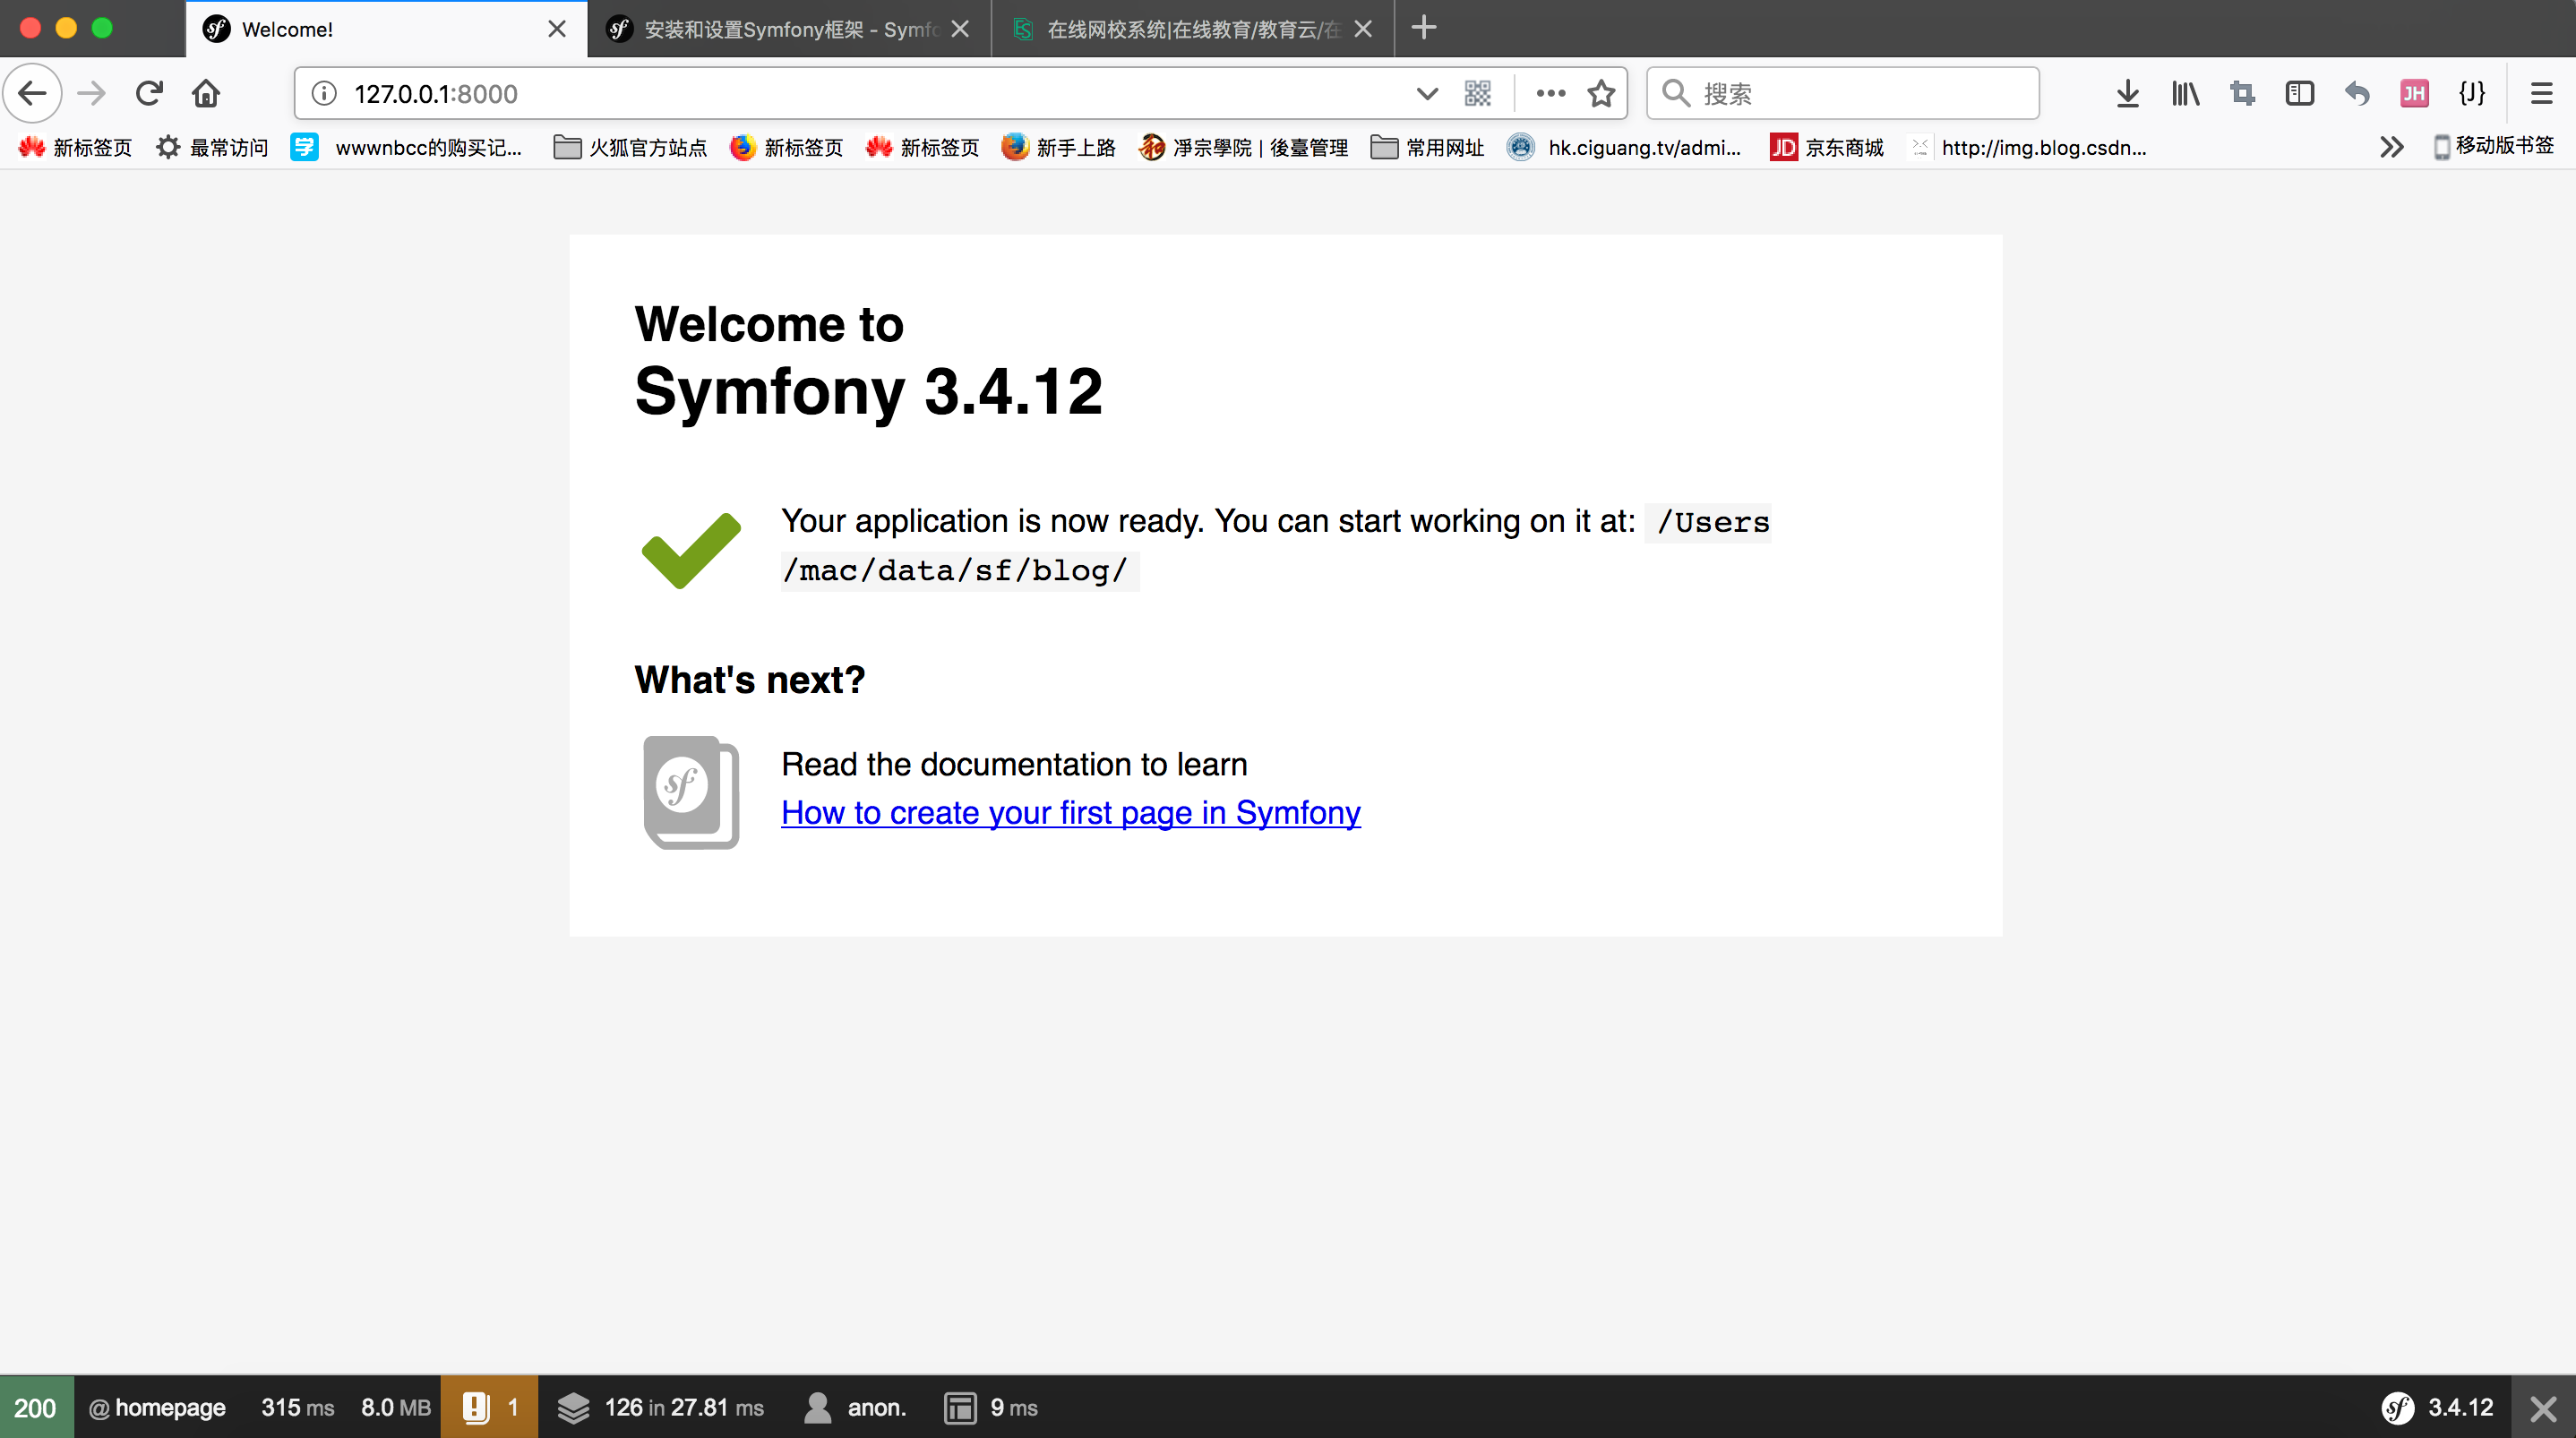Open the {J} JSON extension
The image size is (2576, 1438).
coord(2472,94)
